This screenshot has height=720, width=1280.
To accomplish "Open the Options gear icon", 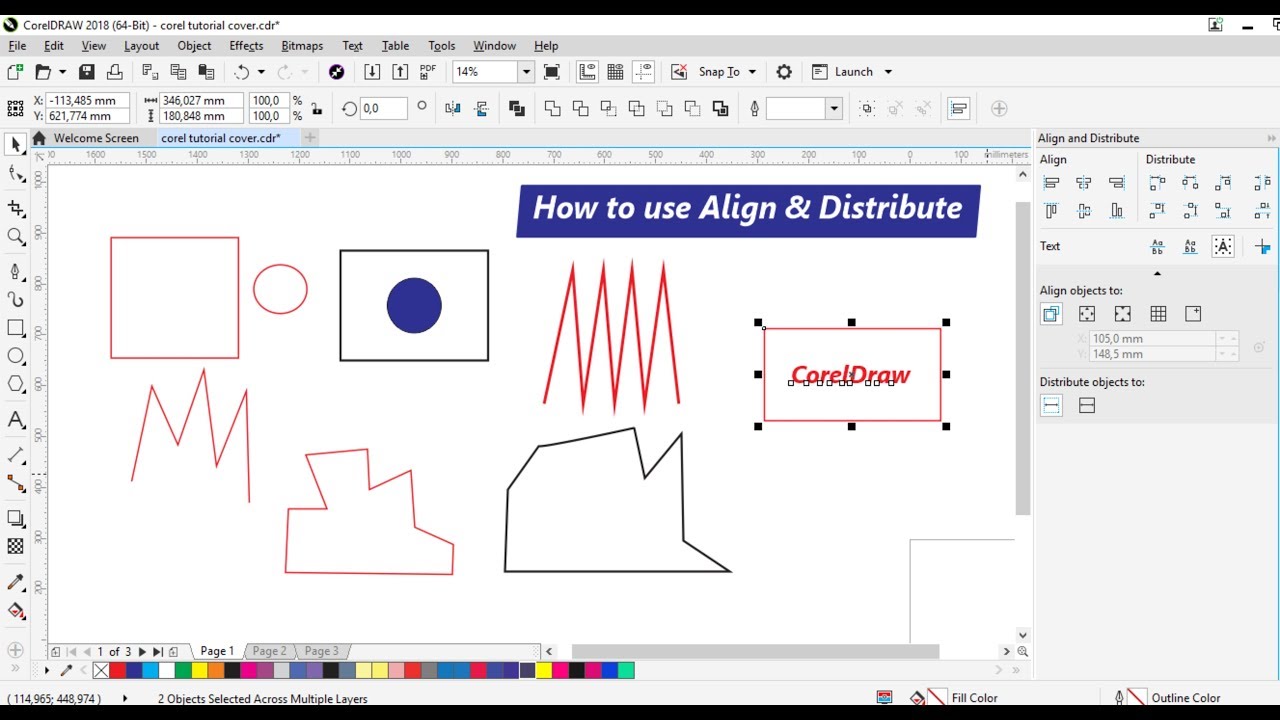I will click(x=784, y=72).
